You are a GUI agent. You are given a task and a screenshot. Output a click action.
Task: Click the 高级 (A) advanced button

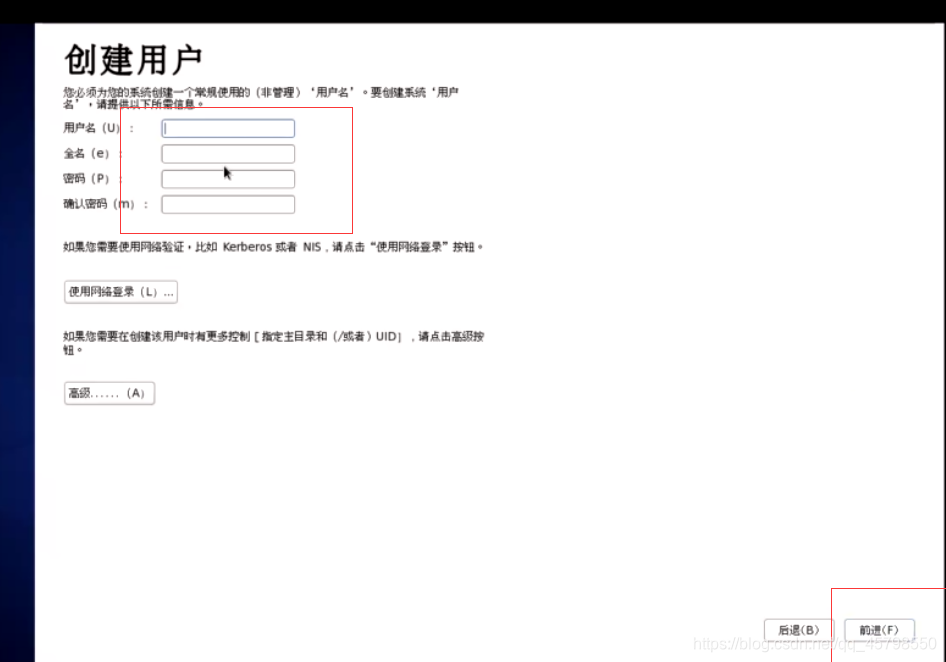pos(109,393)
